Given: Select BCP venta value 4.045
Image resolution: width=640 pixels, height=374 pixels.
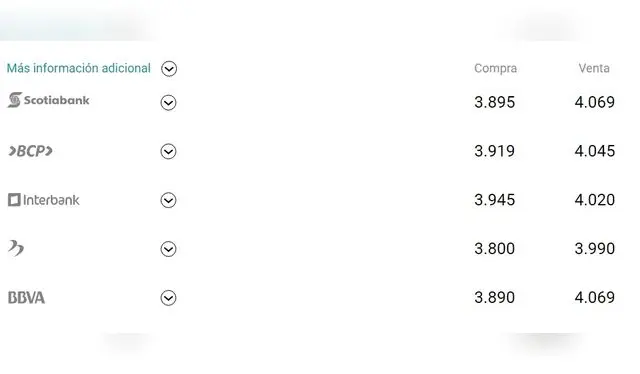Looking at the screenshot, I should point(595,151).
